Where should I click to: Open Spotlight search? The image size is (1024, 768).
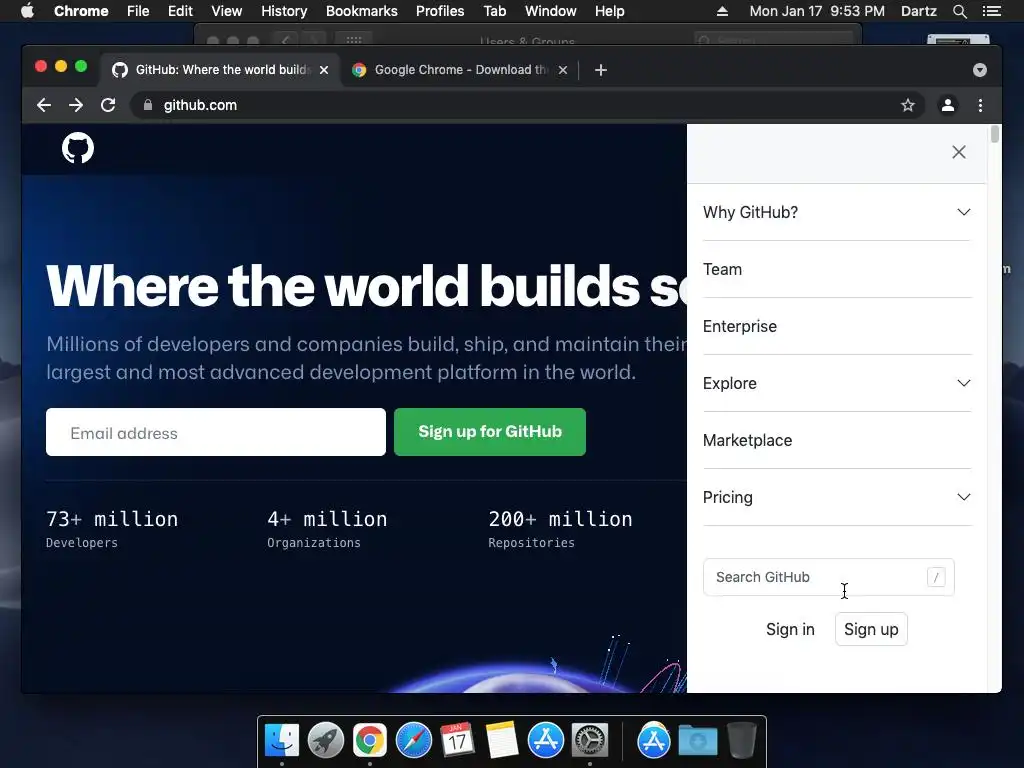[x=959, y=11]
